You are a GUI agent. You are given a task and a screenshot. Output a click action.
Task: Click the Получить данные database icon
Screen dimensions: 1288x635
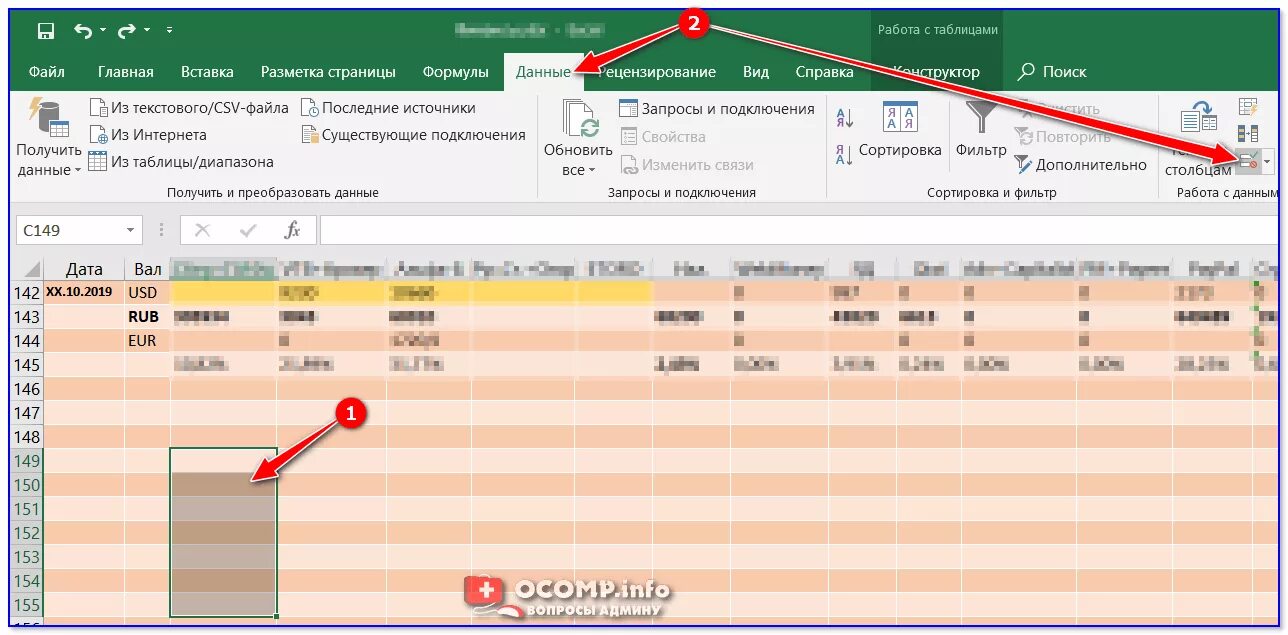click(x=48, y=117)
